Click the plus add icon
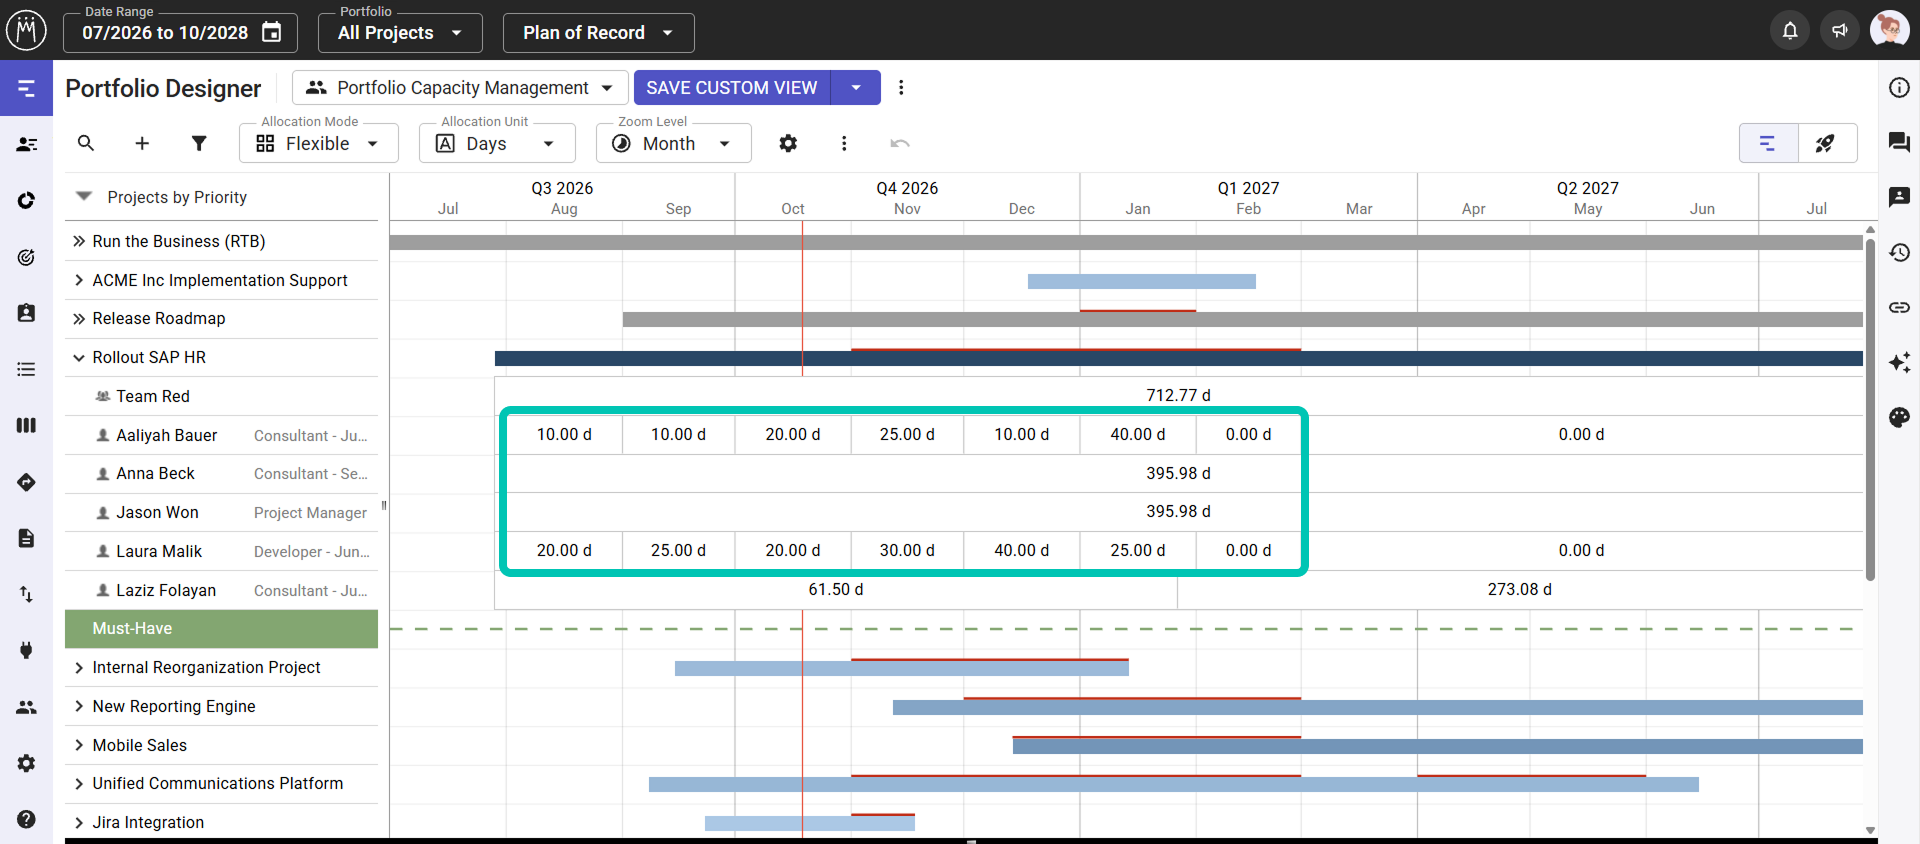The image size is (1920, 844). coord(142,143)
